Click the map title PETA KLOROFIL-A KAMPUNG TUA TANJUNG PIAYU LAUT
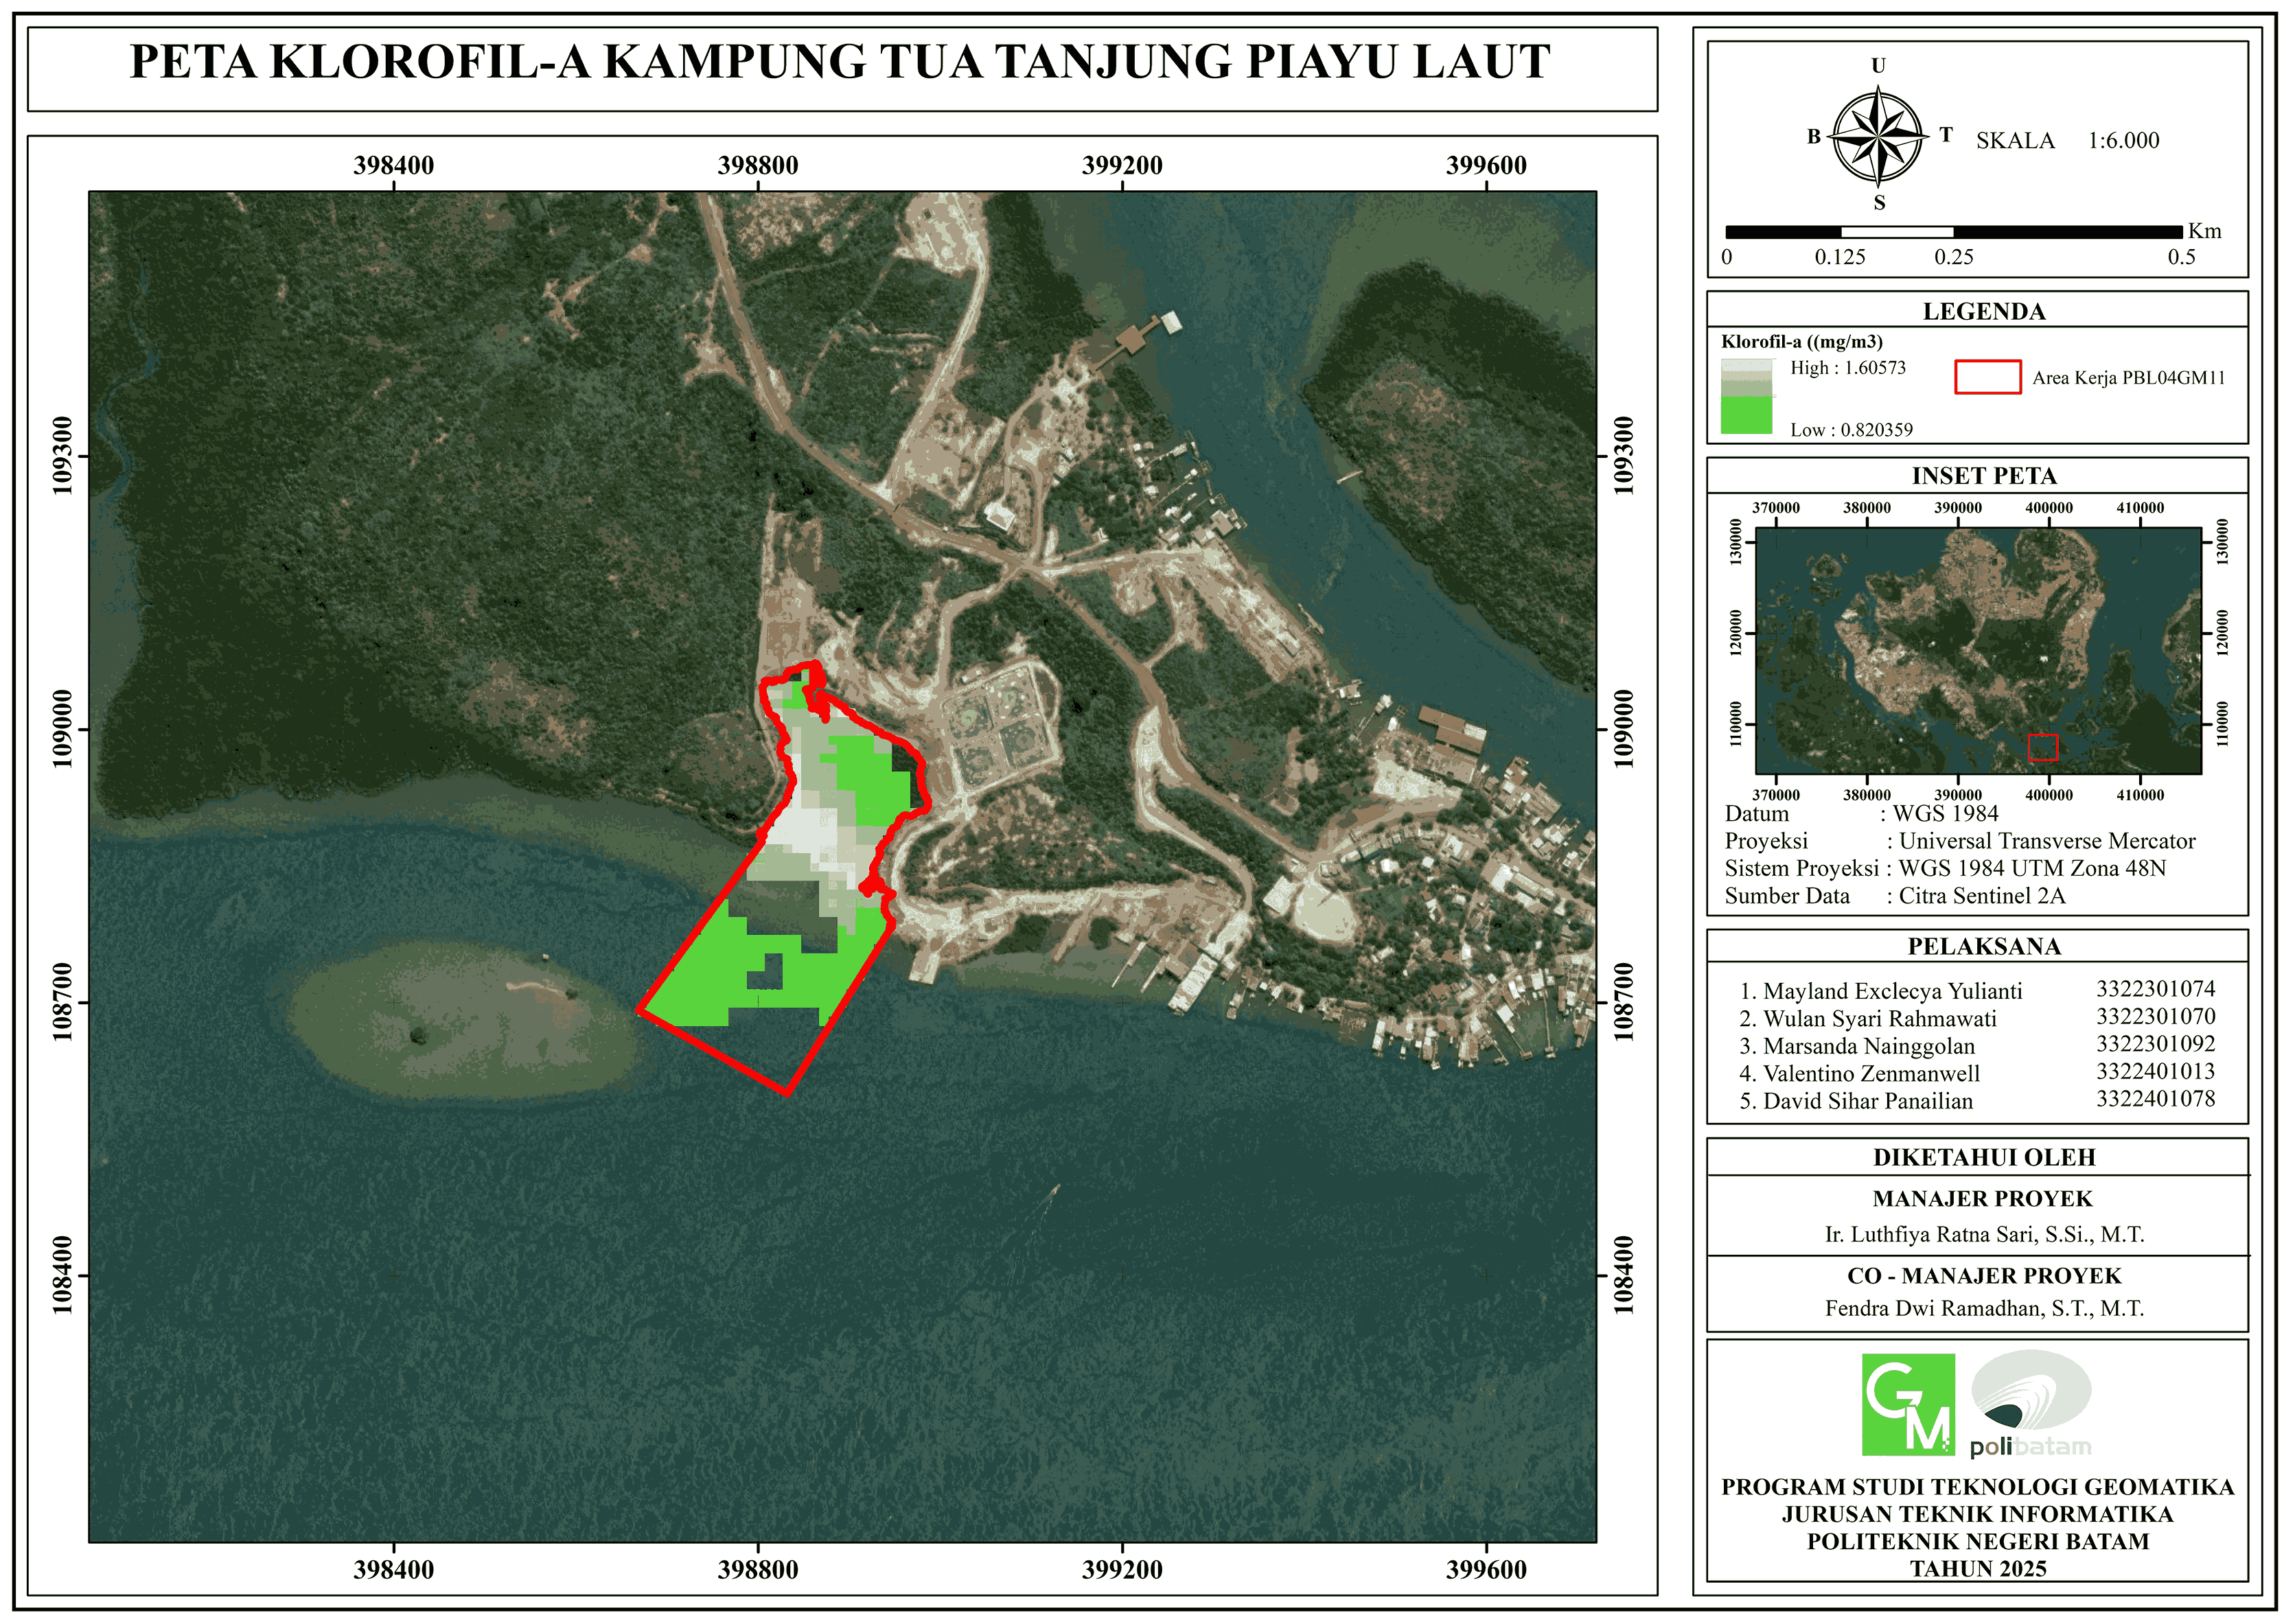This screenshot has width=2295, height=1624. 840,62
